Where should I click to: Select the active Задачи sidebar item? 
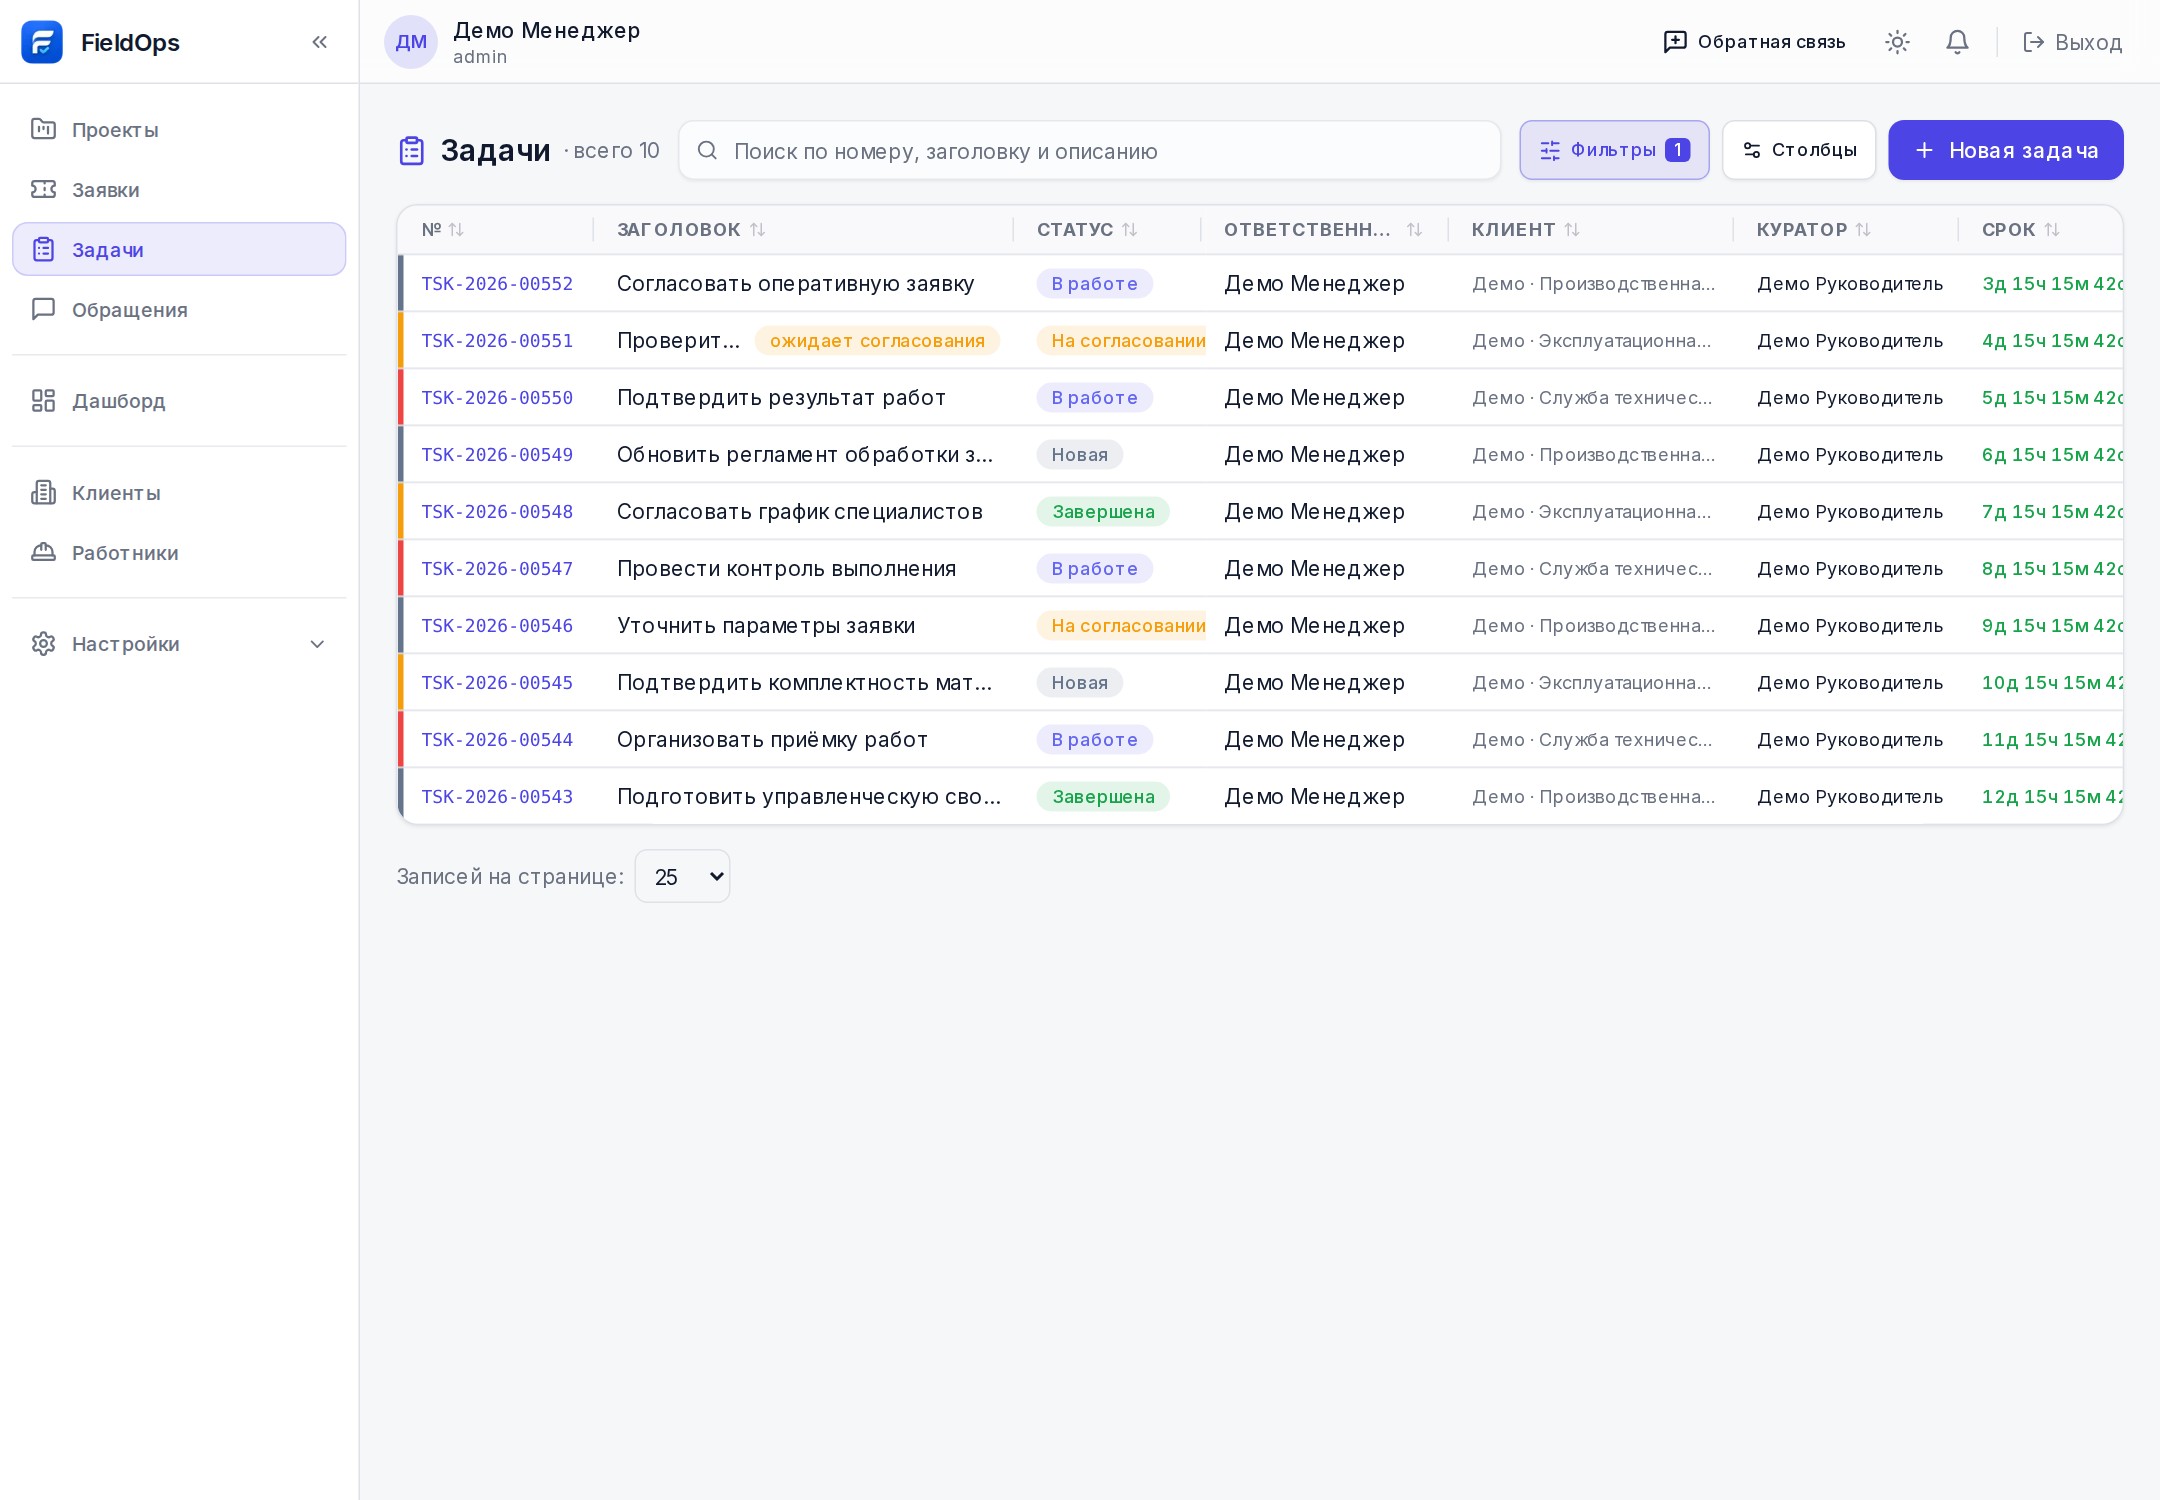coord(179,250)
